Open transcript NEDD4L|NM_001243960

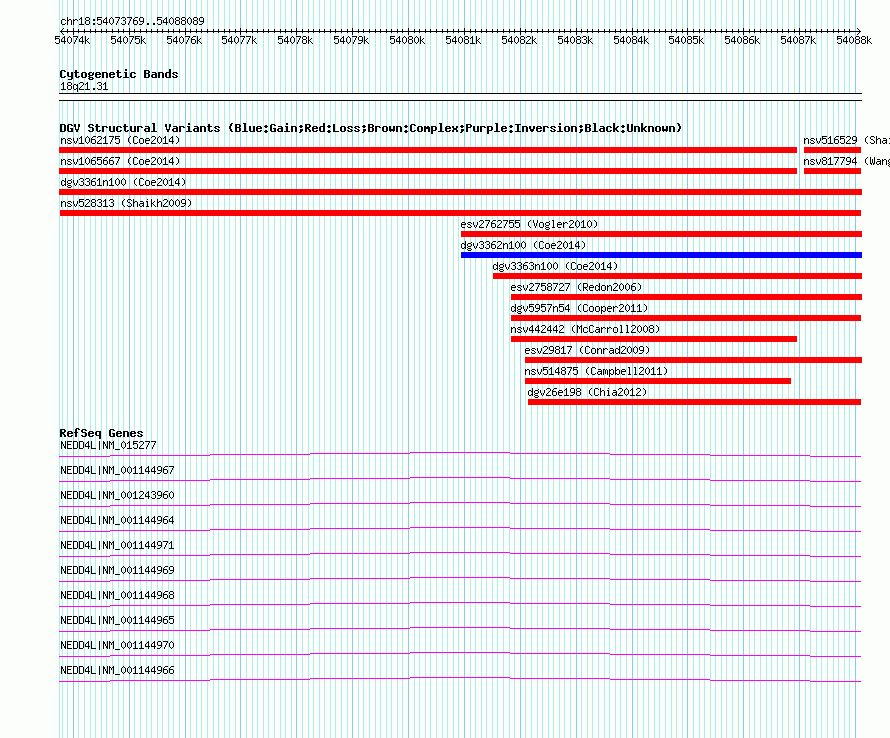tap(117, 496)
